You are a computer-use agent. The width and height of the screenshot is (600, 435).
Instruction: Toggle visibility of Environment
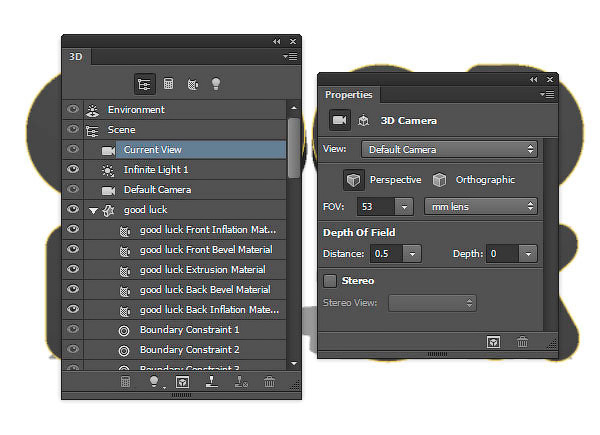point(73,109)
